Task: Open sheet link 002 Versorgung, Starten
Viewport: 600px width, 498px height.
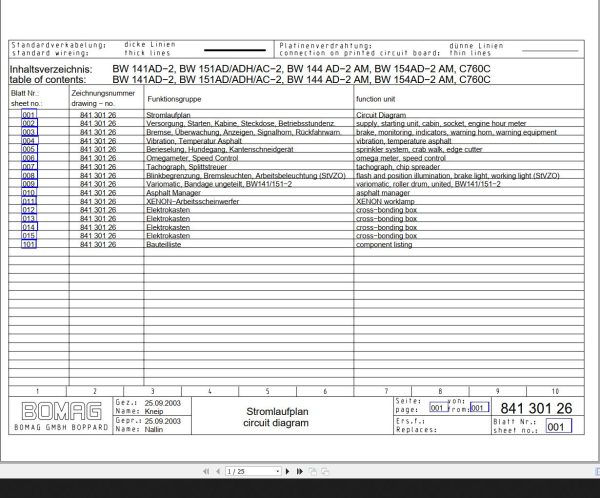Action: (29, 123)
